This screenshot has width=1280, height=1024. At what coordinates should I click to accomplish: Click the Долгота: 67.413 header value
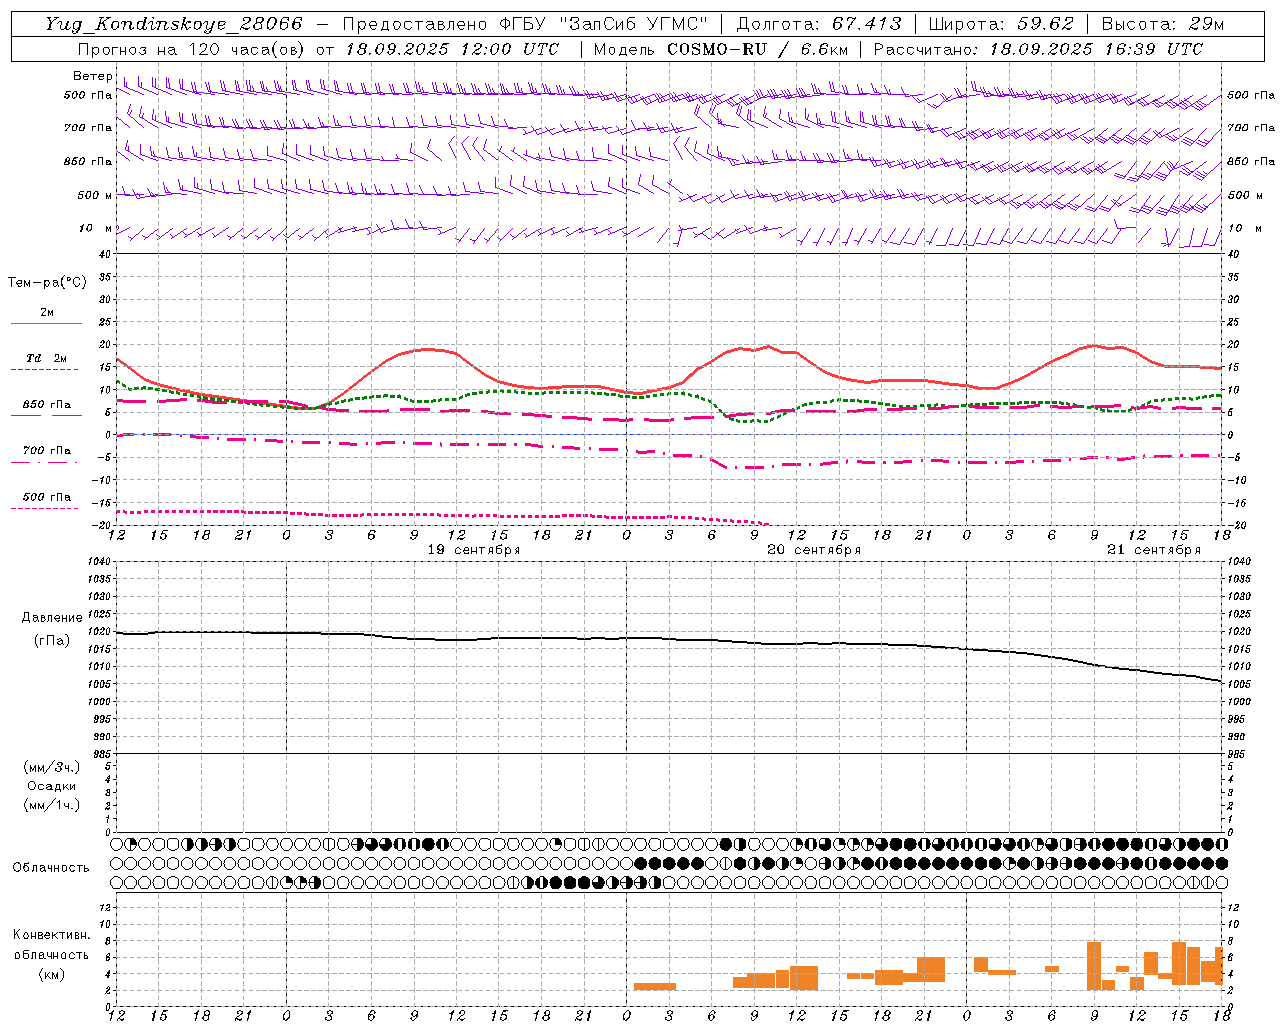[819, 24]
